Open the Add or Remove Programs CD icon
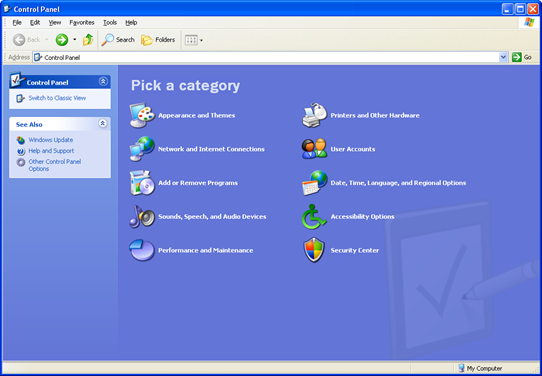 pos(142,183)
